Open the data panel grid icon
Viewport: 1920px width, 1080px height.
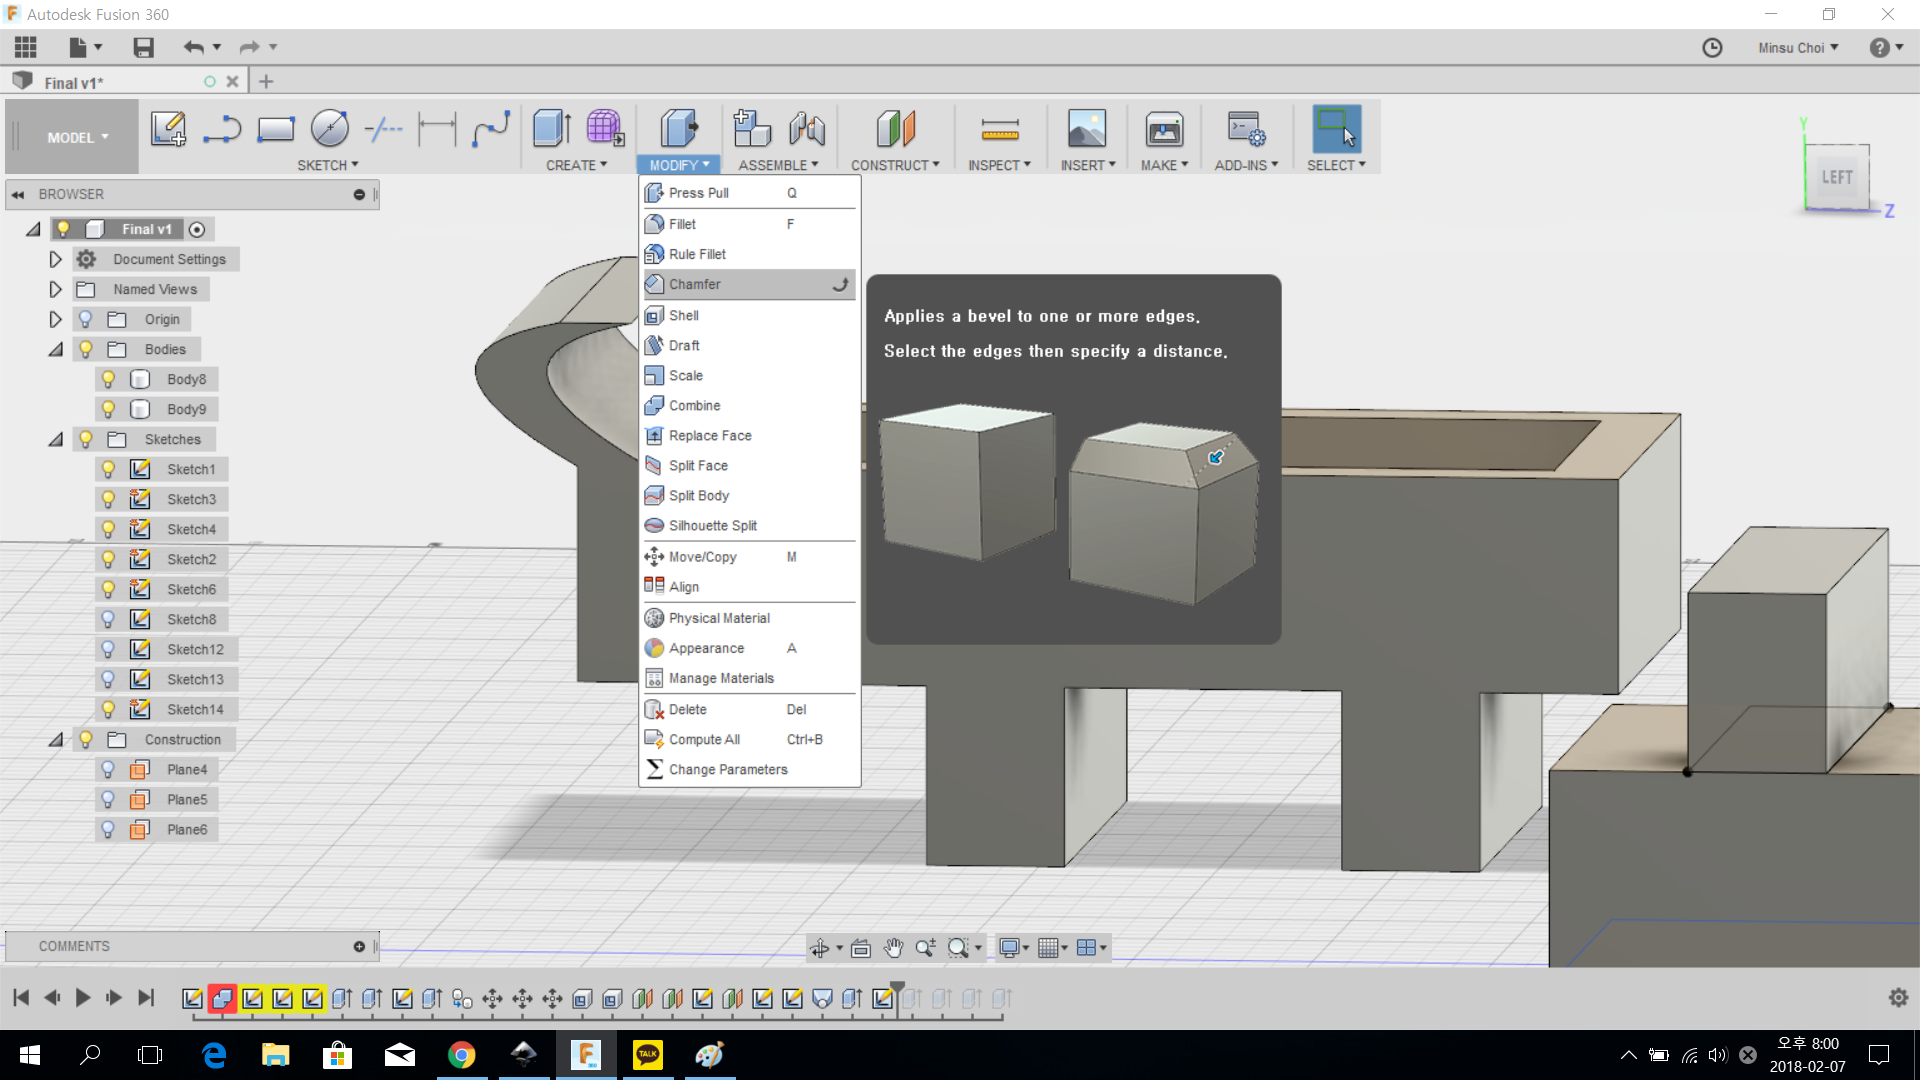pyautogui.click(x=26, y=47)
